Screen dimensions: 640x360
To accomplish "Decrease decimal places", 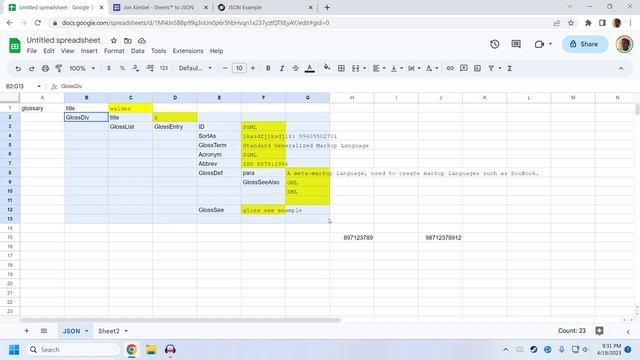I will click(136, 69).
